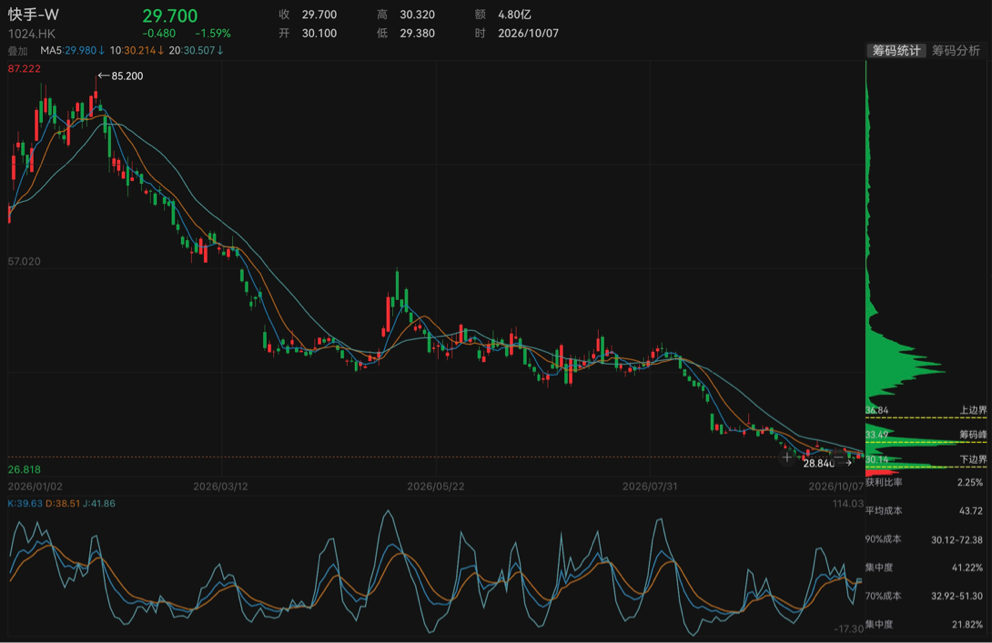Click the 28.840 low price marker
The image size is (992, 643).
coord(828,463)
